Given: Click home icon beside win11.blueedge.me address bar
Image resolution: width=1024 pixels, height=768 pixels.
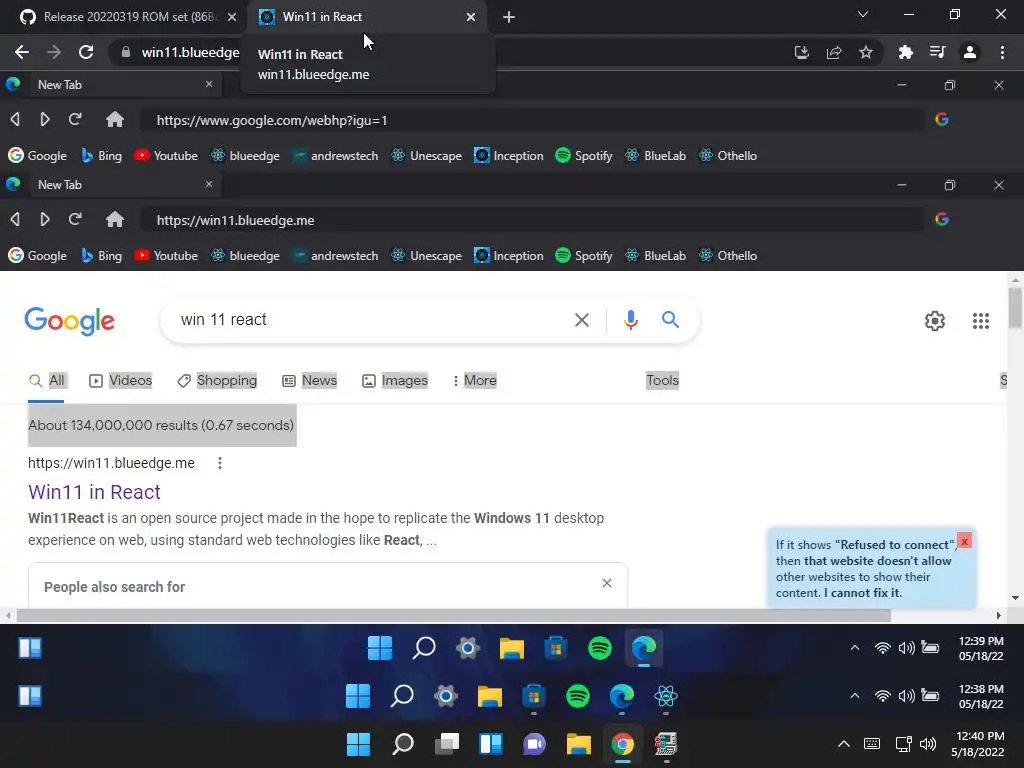Looking at the screenshot, I should pyautogui.click(x=115, y=219).
